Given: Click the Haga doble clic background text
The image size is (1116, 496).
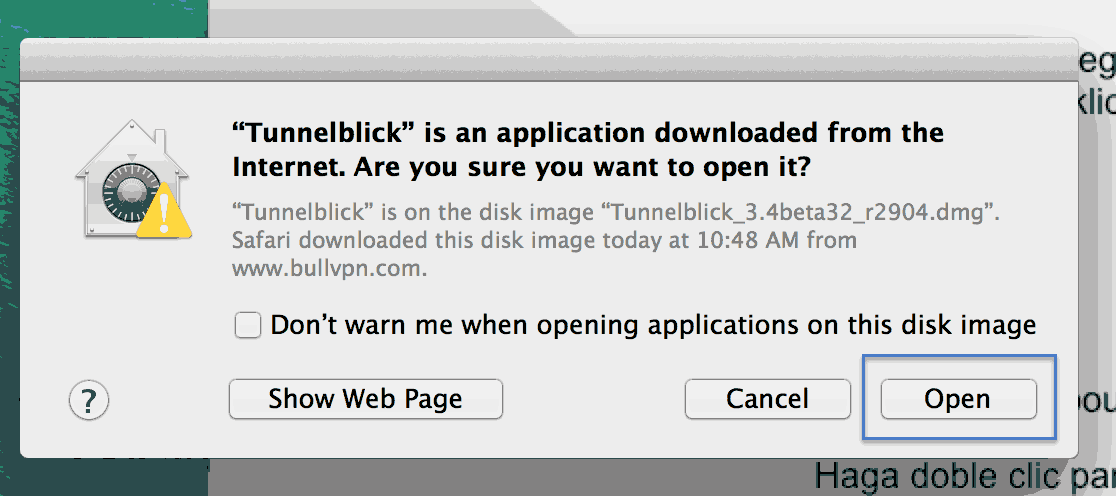Looking at the screenshot, I should pos(964,475).
